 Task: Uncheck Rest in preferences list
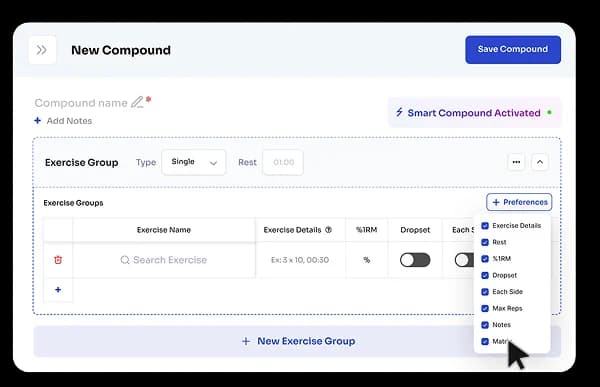point(485,242)
